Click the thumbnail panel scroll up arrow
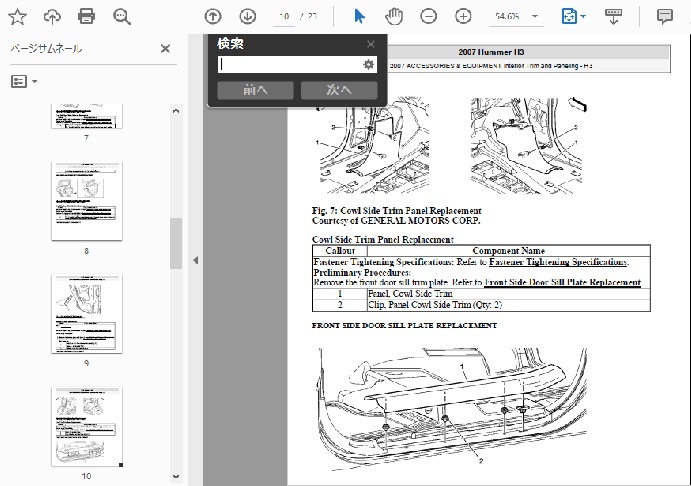The image size is (691, 486). tap(176, 111)
